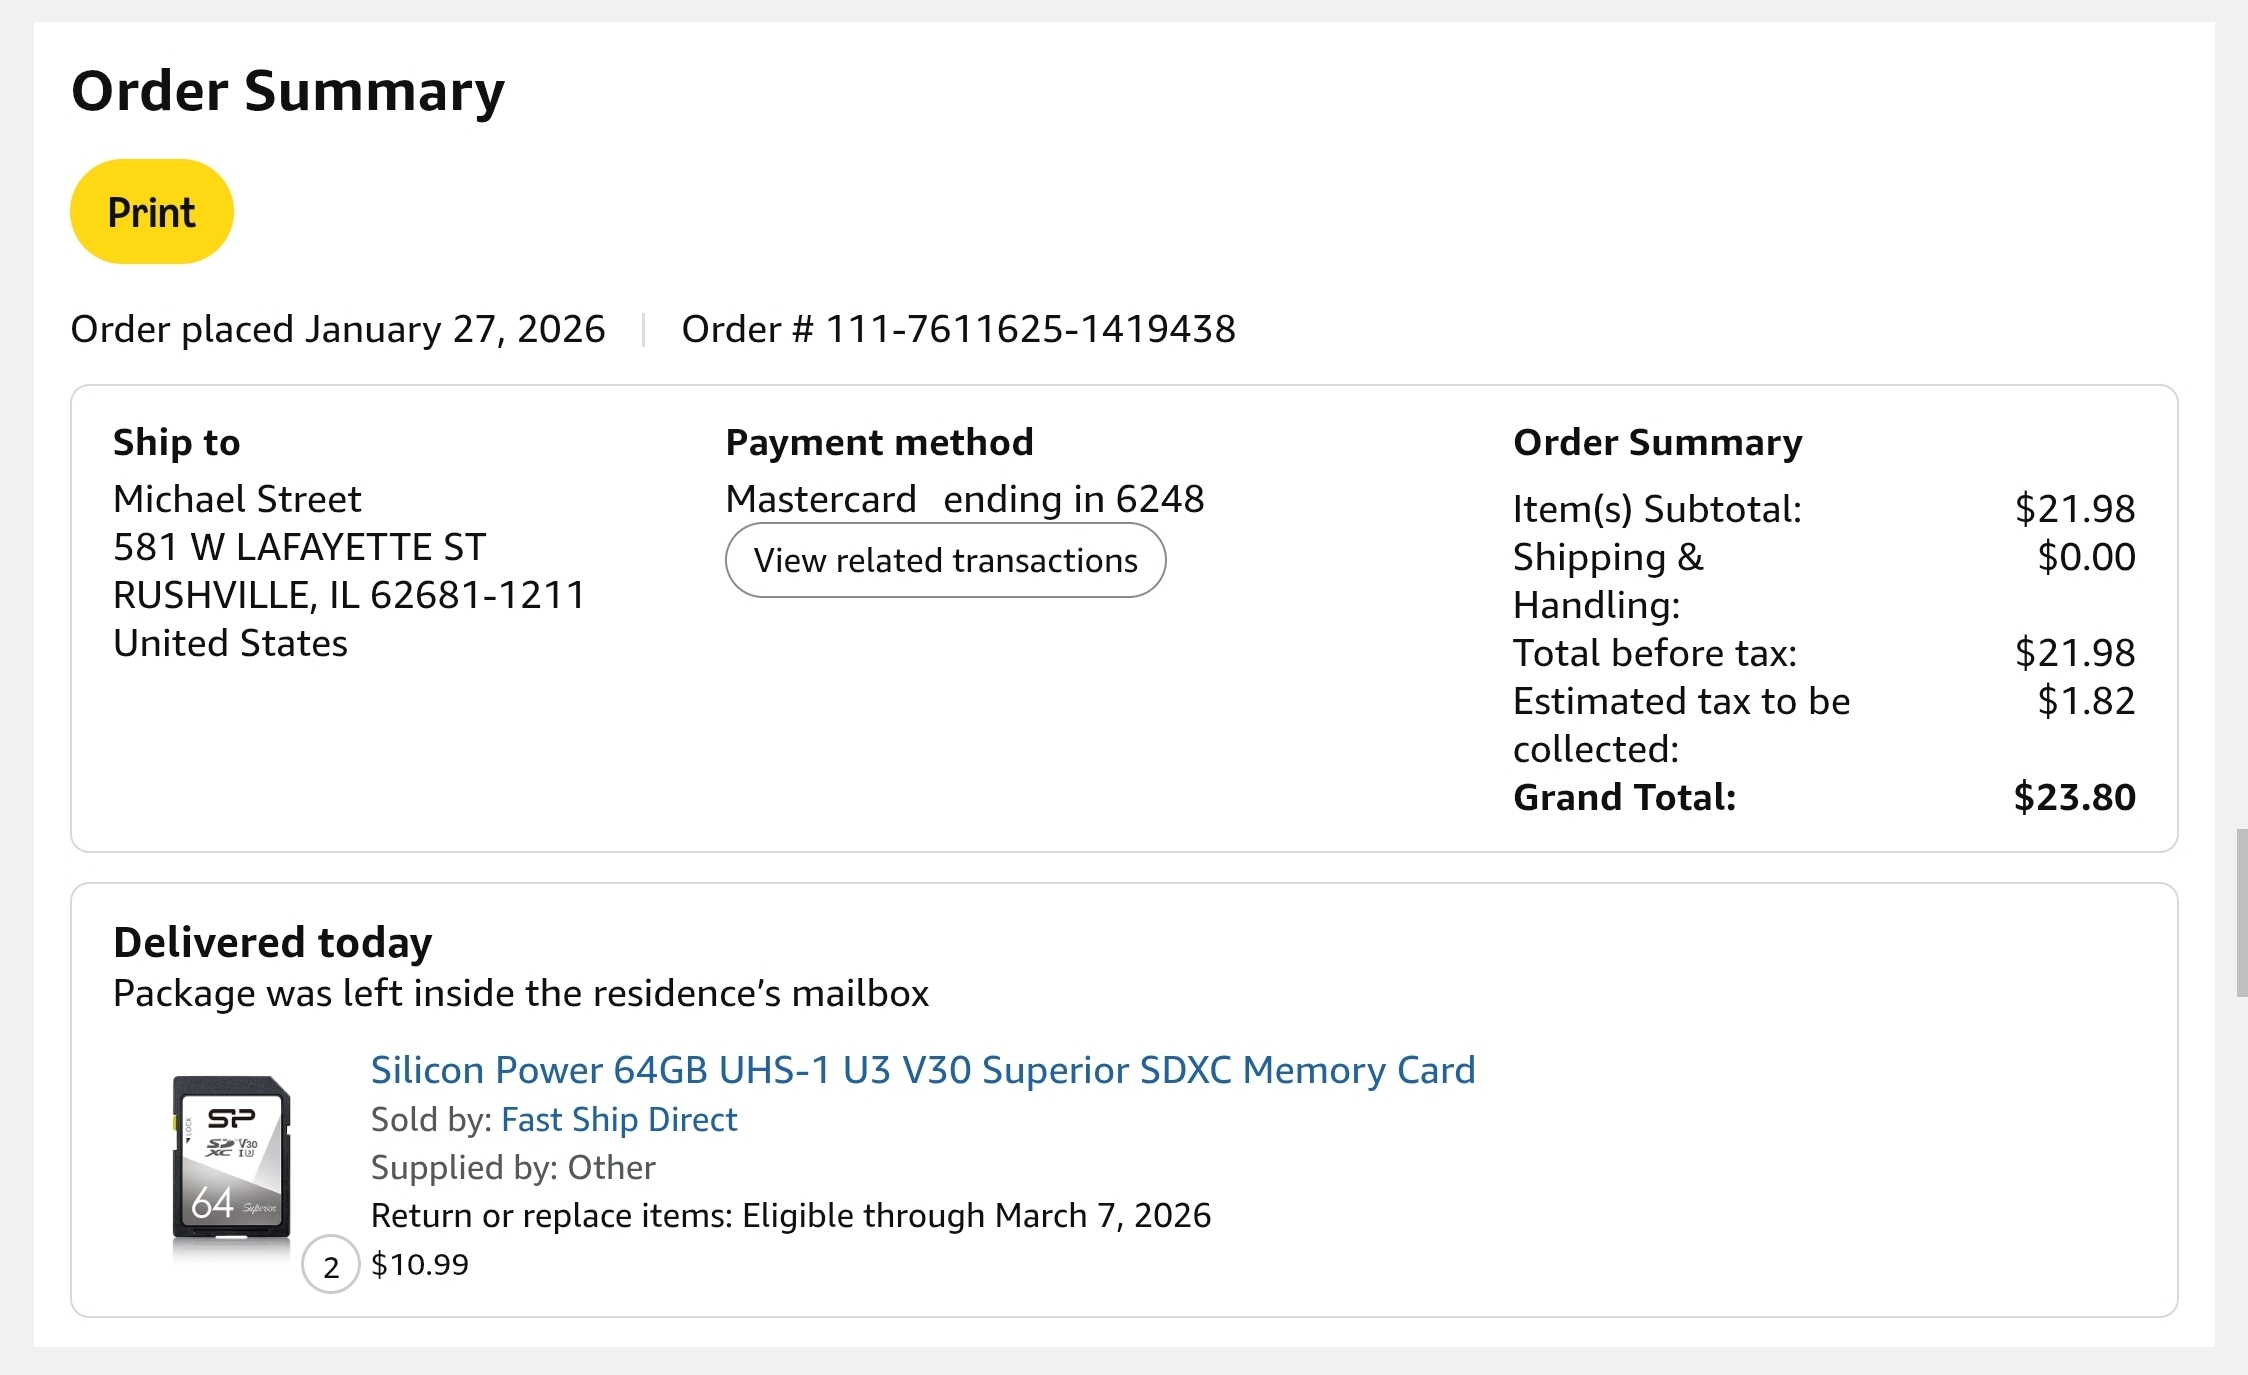Image resolution: width=2248 pixels, height=1375 pixels.
Task: Visit the Fast Ship Direct seller page
Action: coord(618,1119)
